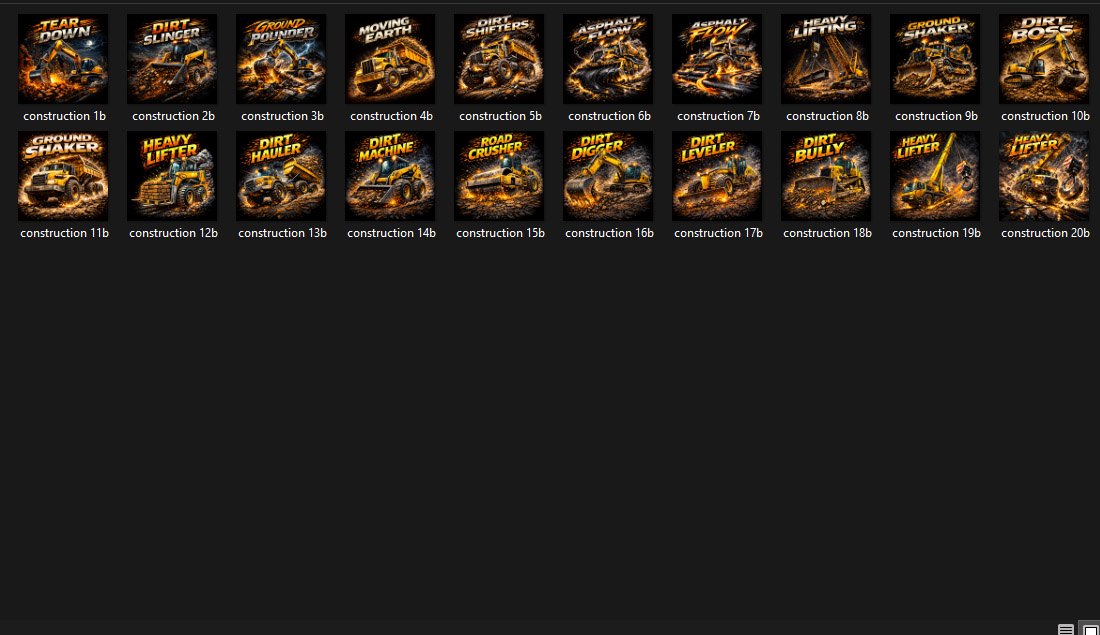The image size is (1100, 635).
Task: Select Dirt Digger image construction 16b
Action: [x=608, y=176]
